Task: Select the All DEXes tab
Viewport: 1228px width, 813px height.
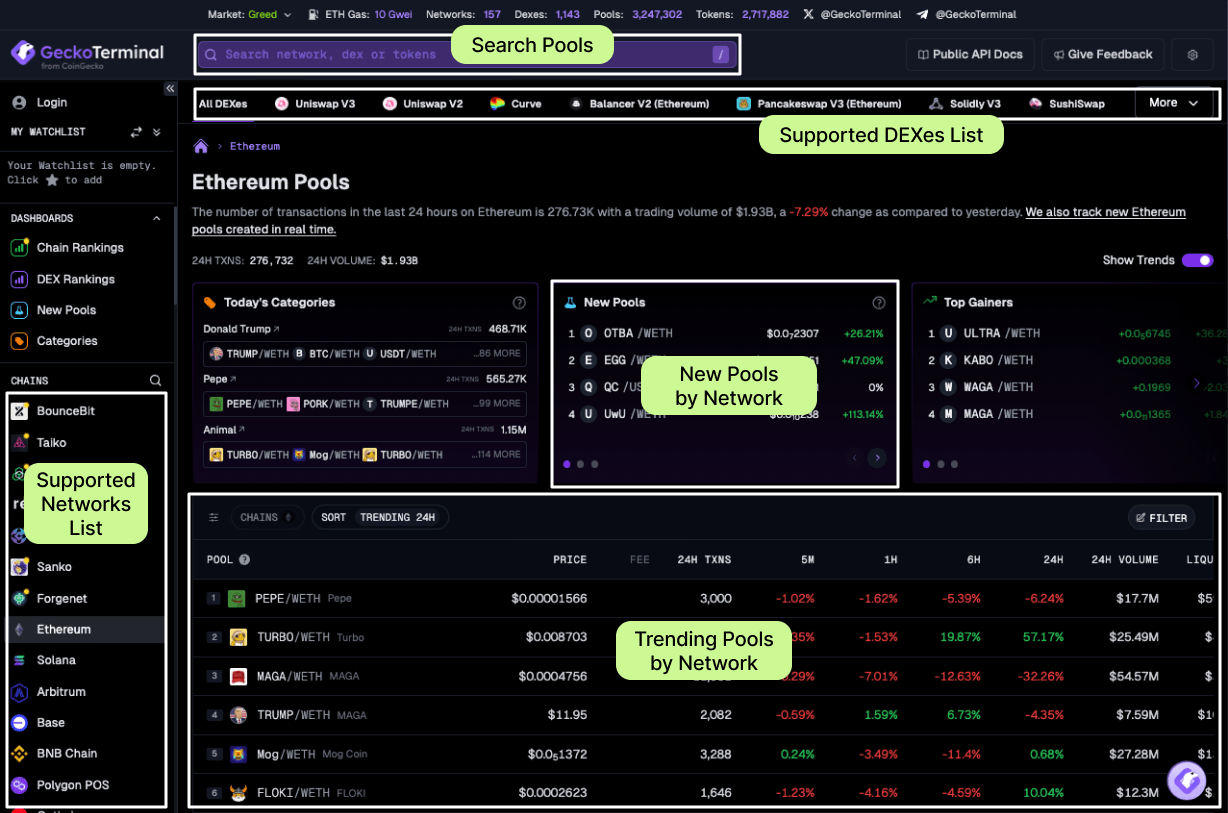Action: [x=223, y=104]
